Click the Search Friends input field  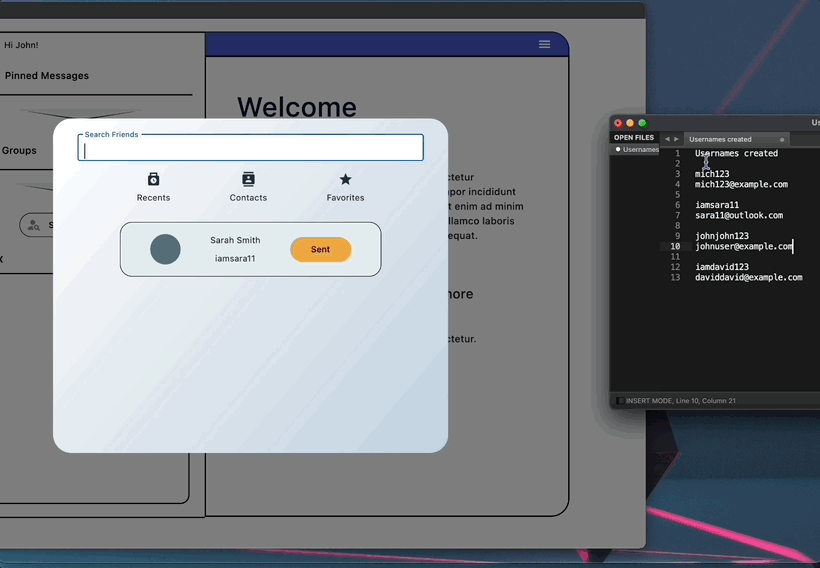click(x=250, y=147)
